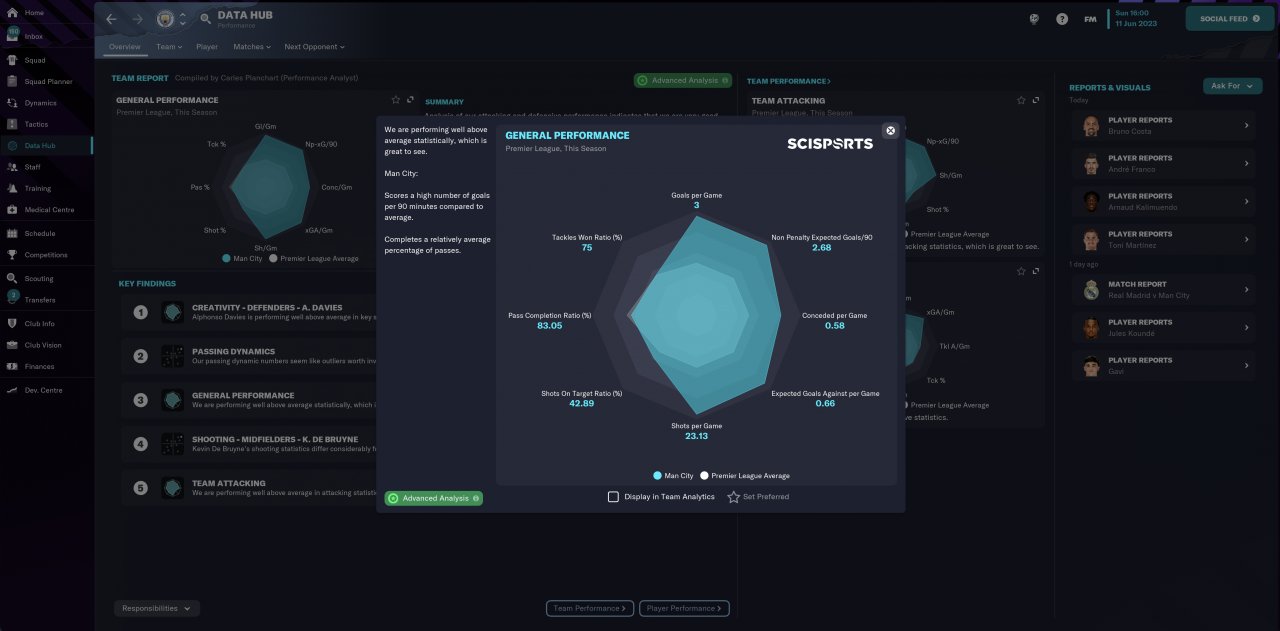Close the General Performance popup
The width and height of the screenshot is (1280, 631).
890,130
